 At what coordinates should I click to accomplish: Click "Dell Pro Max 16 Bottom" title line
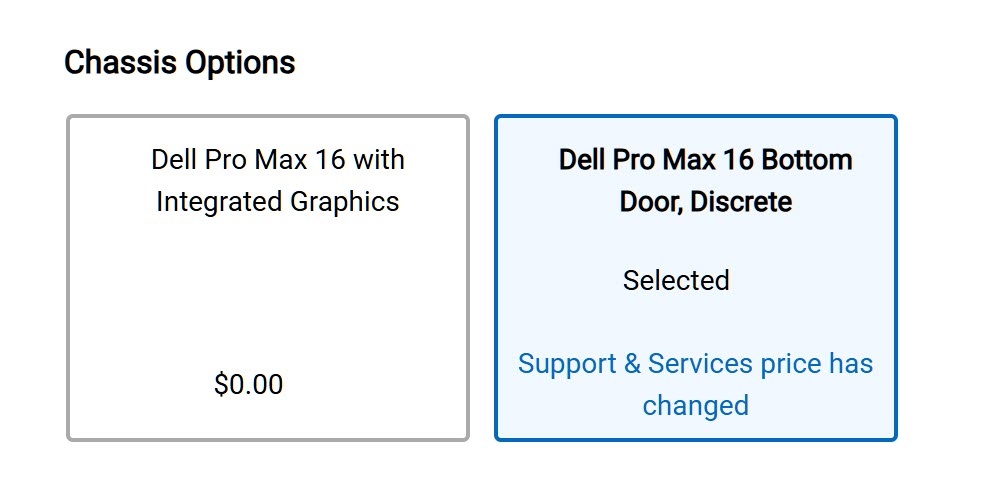(x=705, y=160)
